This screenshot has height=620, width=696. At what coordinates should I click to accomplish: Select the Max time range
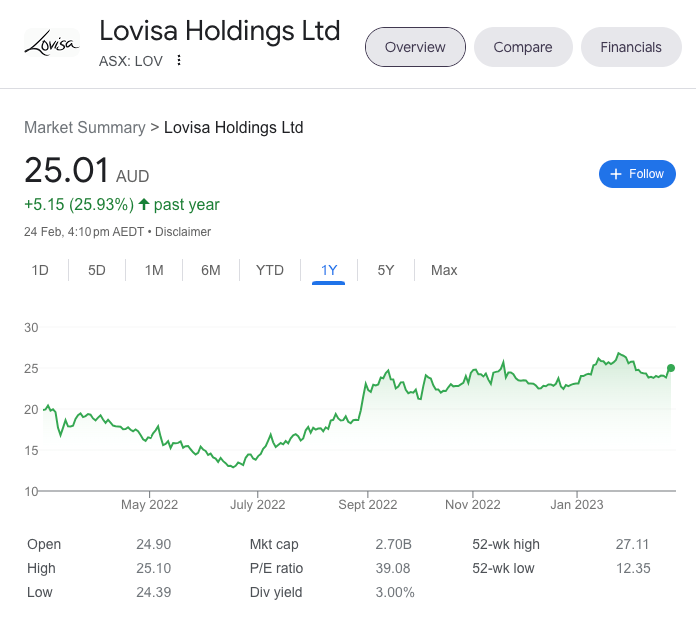tap(444, 270)
